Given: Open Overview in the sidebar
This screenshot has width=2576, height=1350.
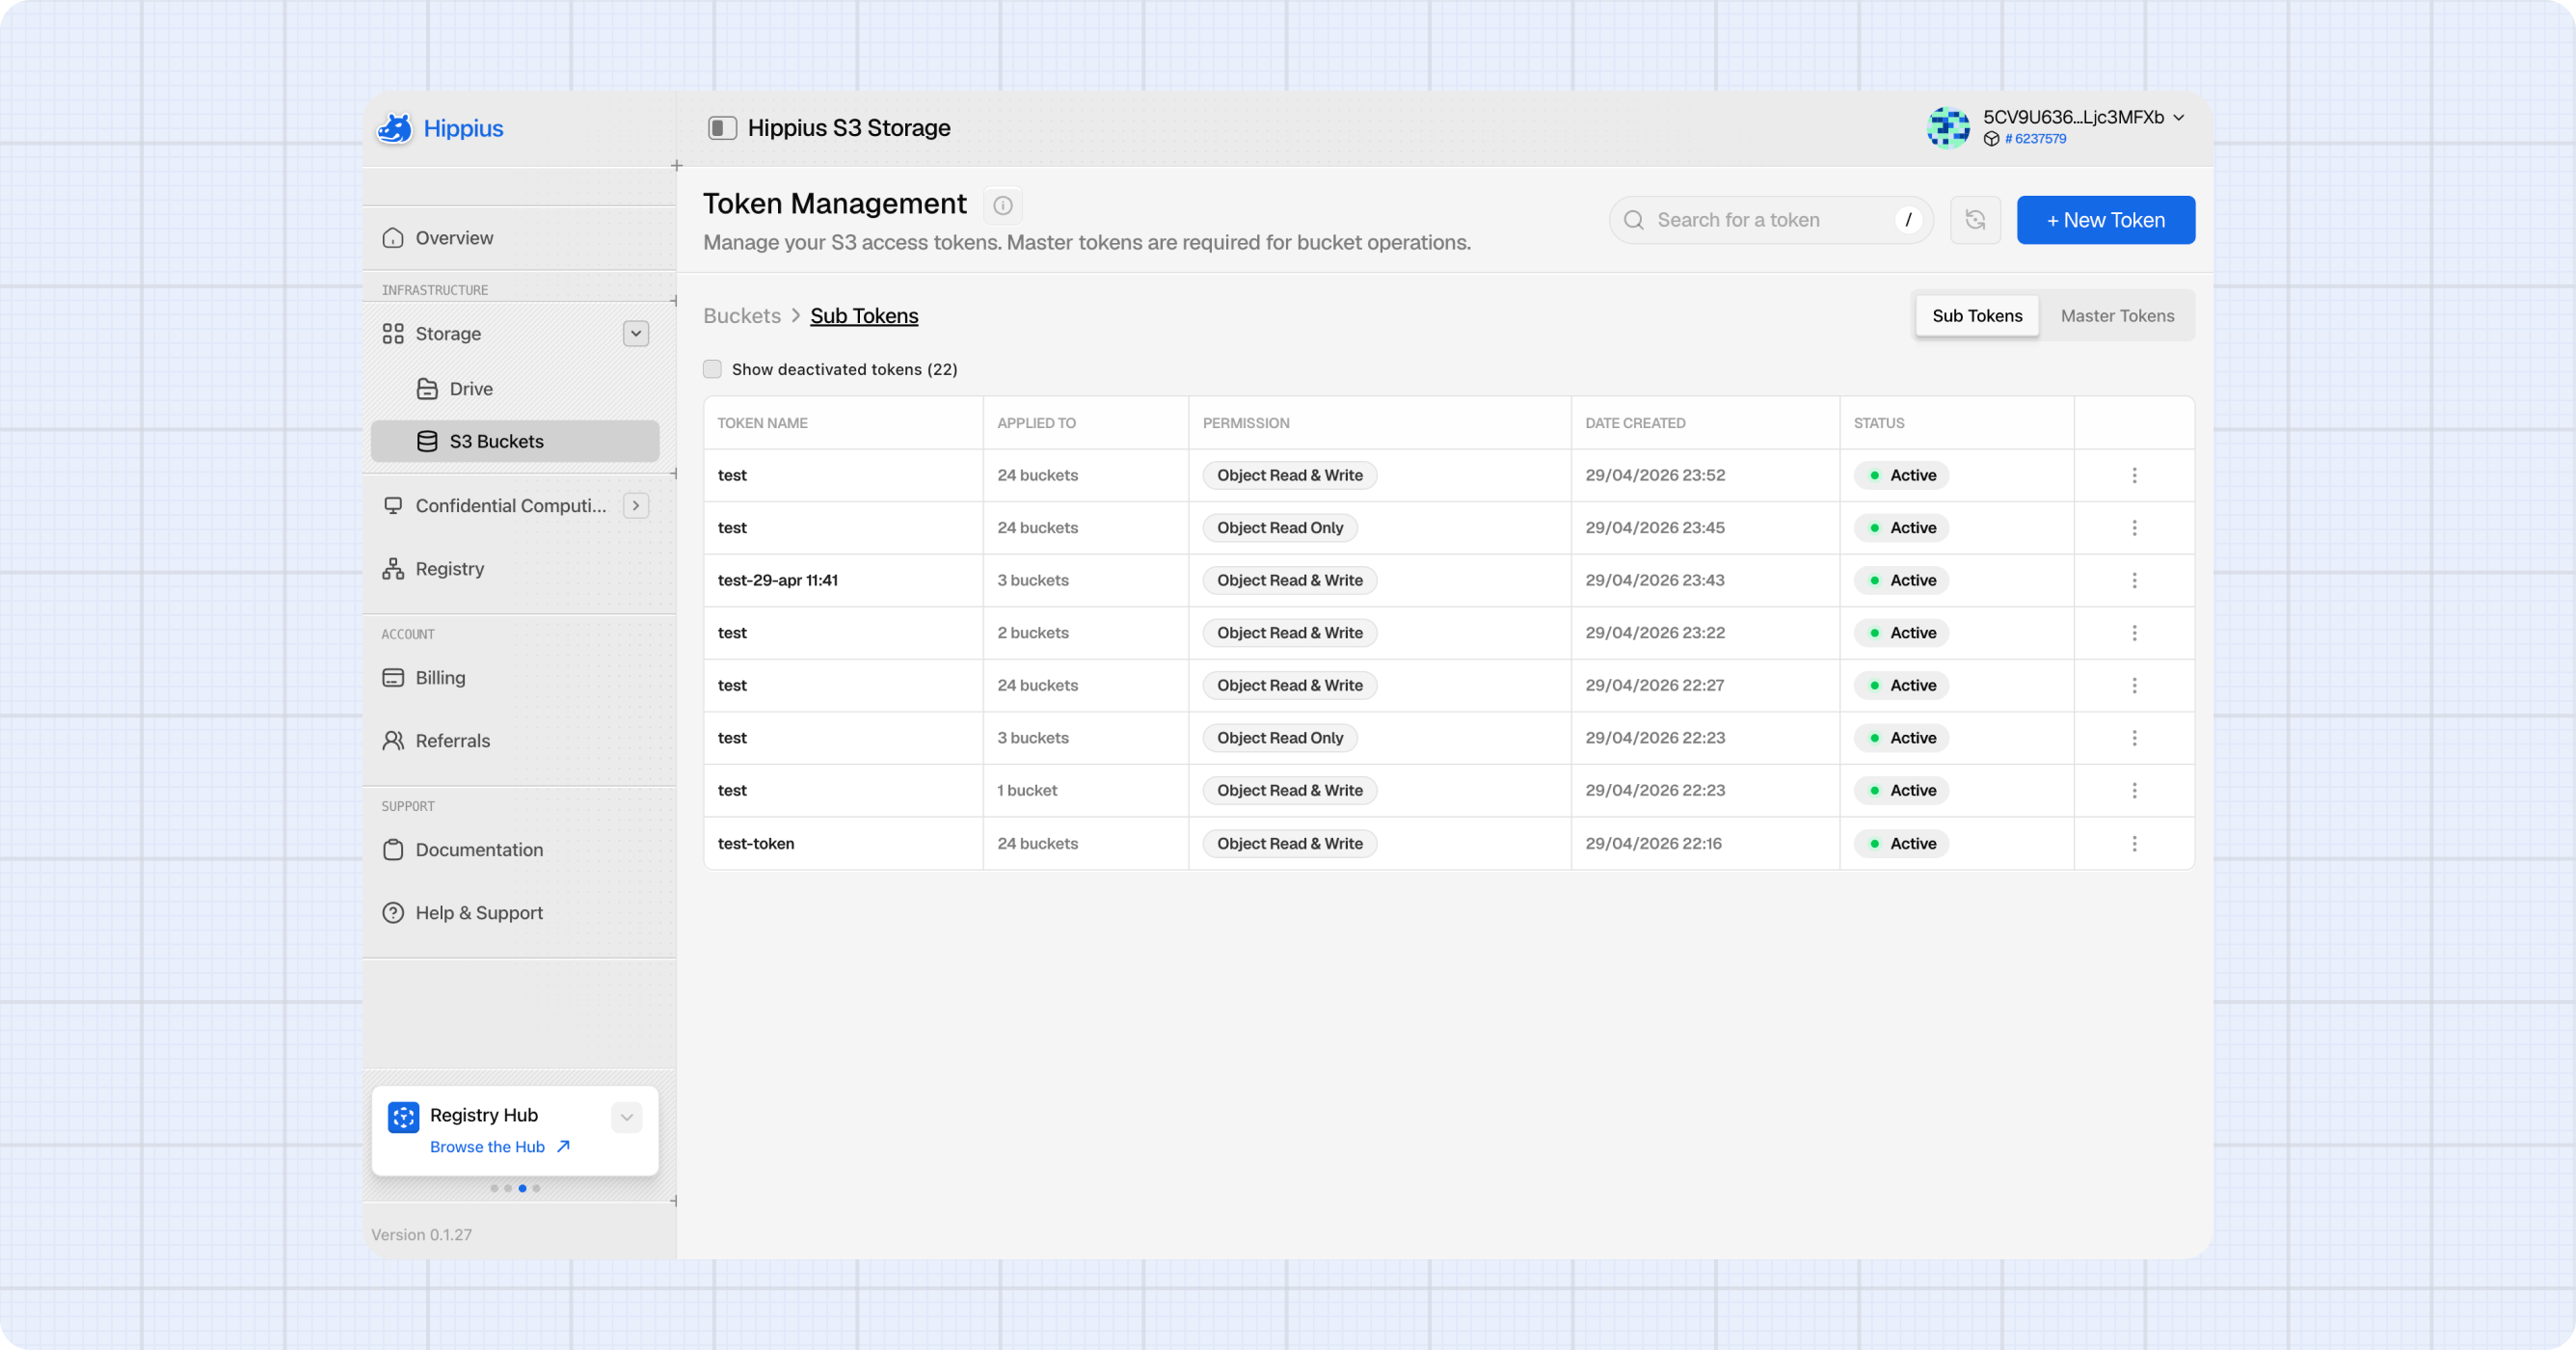Looking at the screenshot, I should coord(515,238).
